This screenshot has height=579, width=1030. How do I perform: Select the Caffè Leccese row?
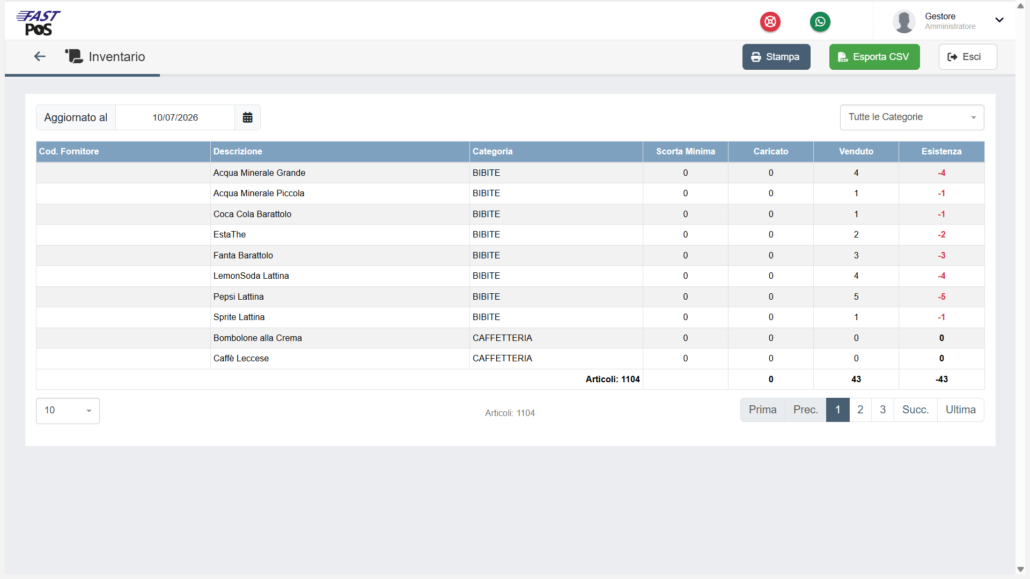[x=510, y=358]
